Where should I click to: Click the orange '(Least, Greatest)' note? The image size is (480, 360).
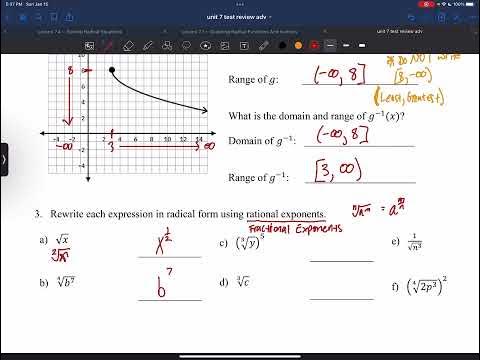[x=409, y=97]
